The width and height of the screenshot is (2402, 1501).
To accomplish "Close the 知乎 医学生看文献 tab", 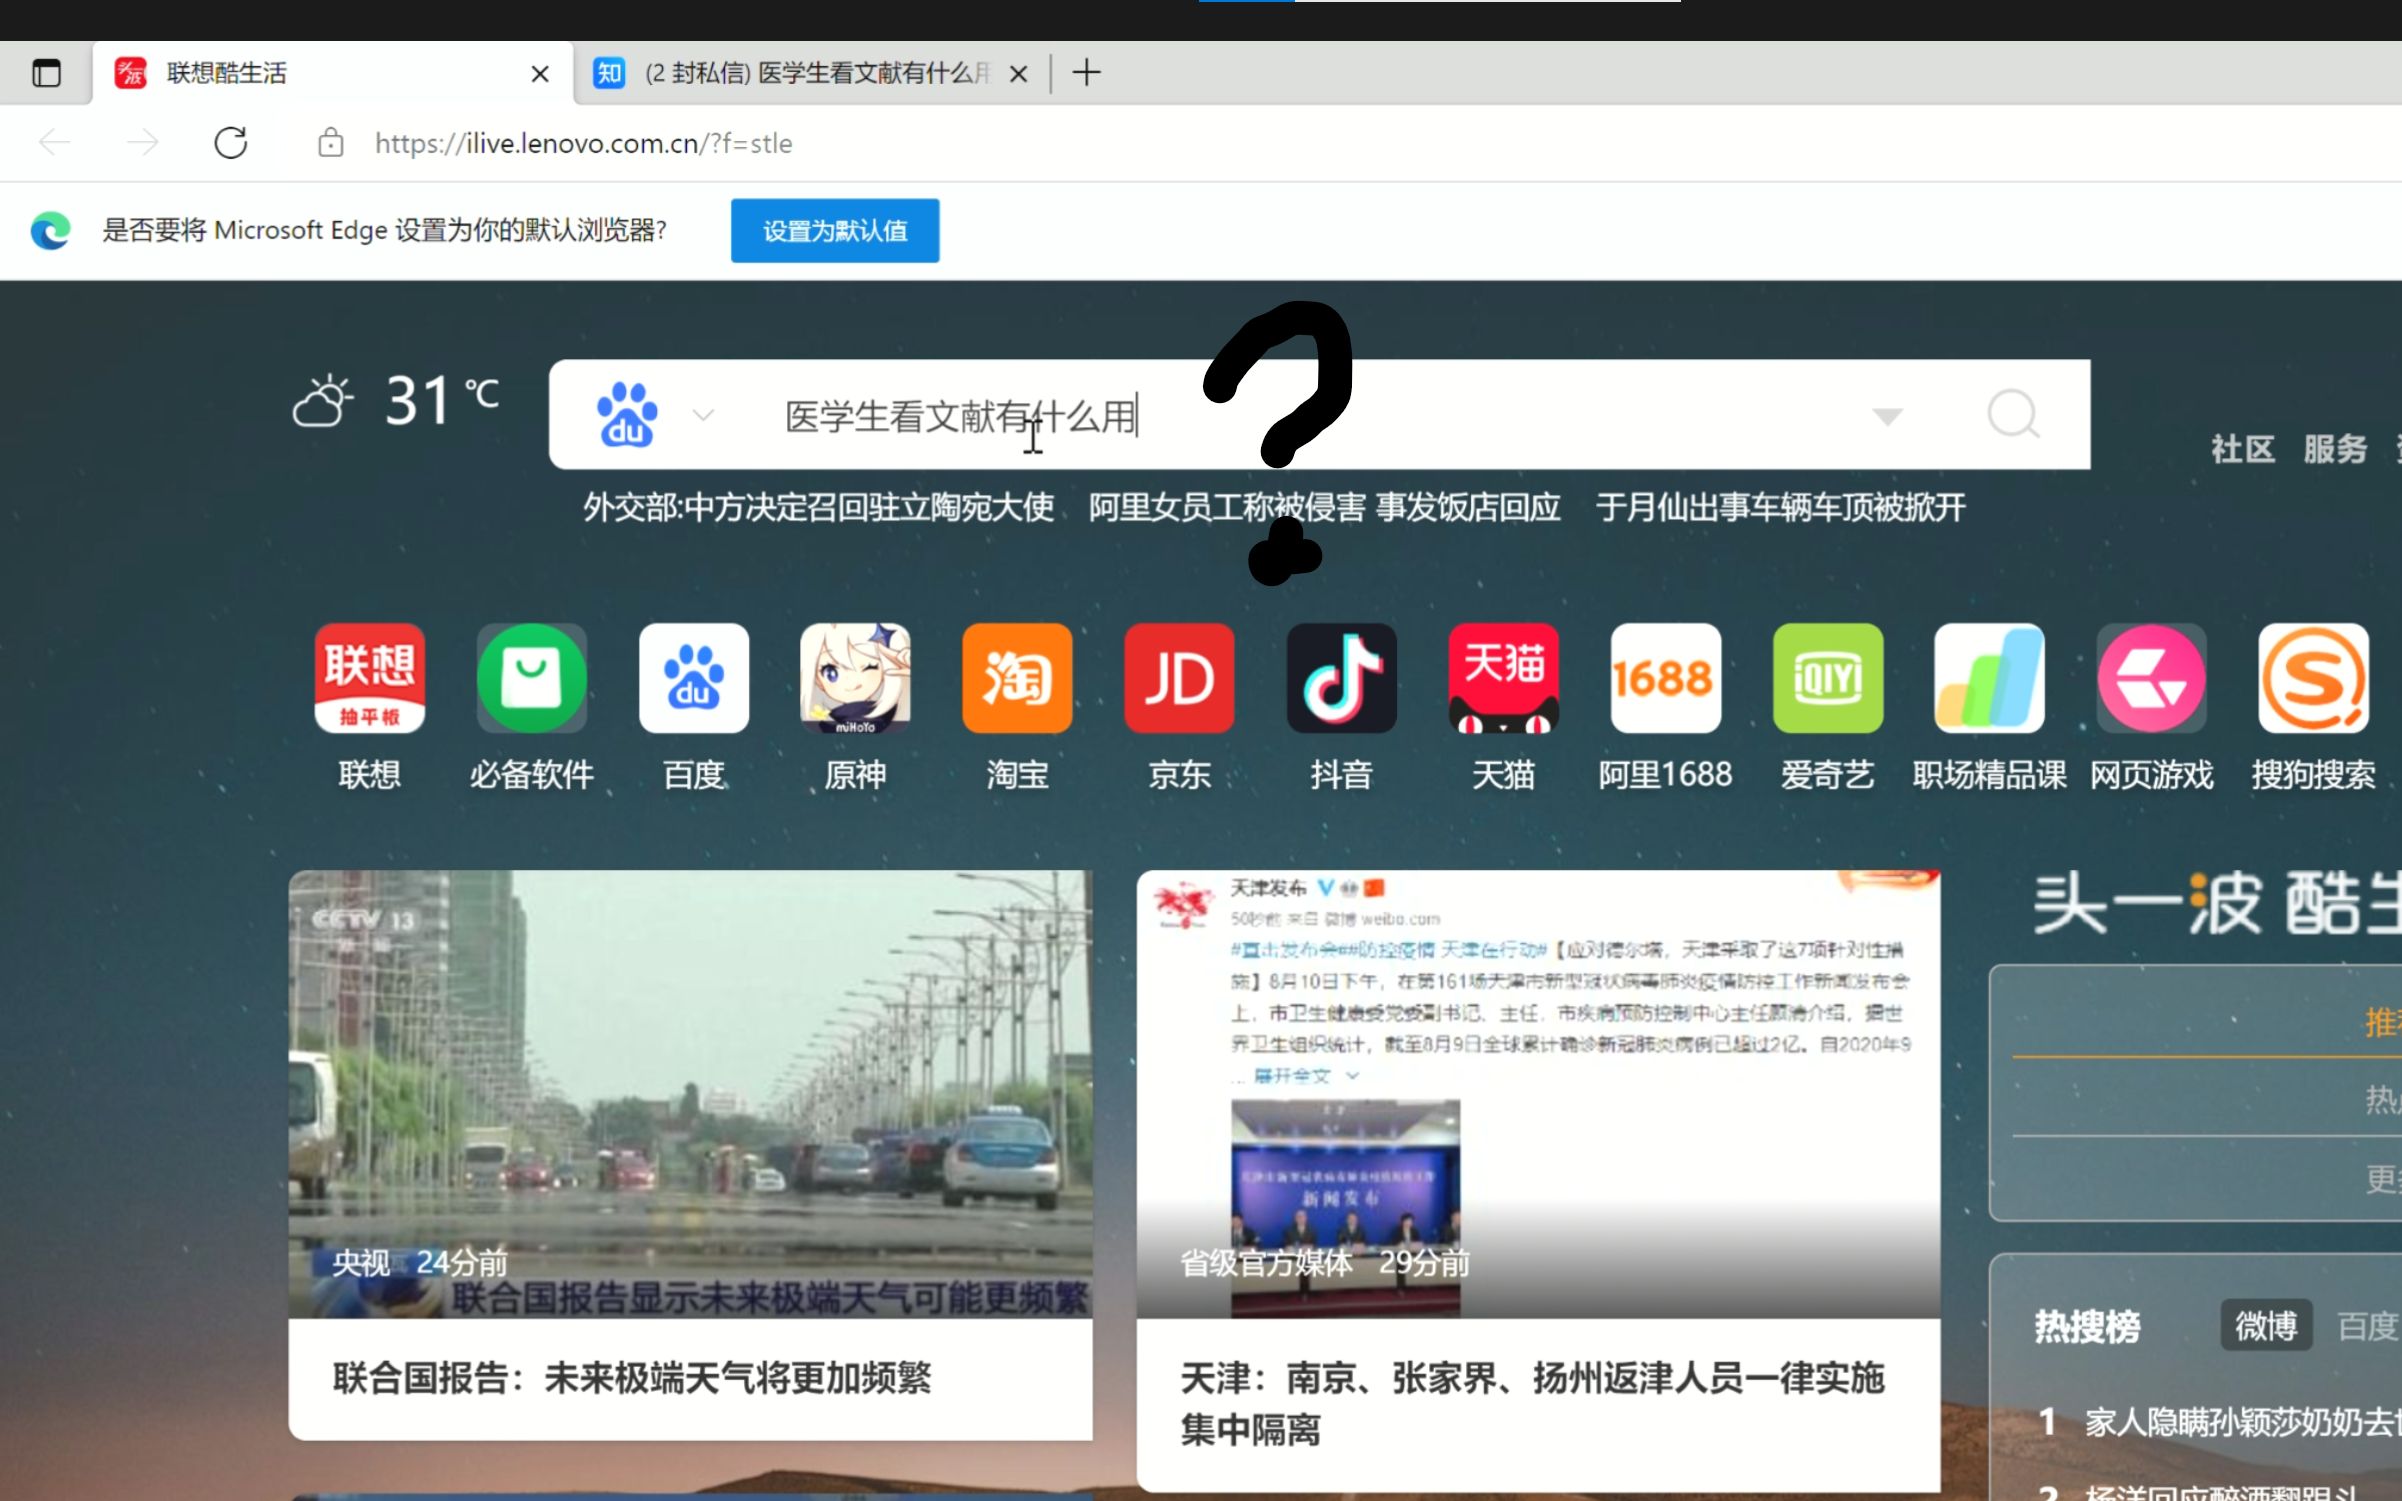I will 1018,74.
